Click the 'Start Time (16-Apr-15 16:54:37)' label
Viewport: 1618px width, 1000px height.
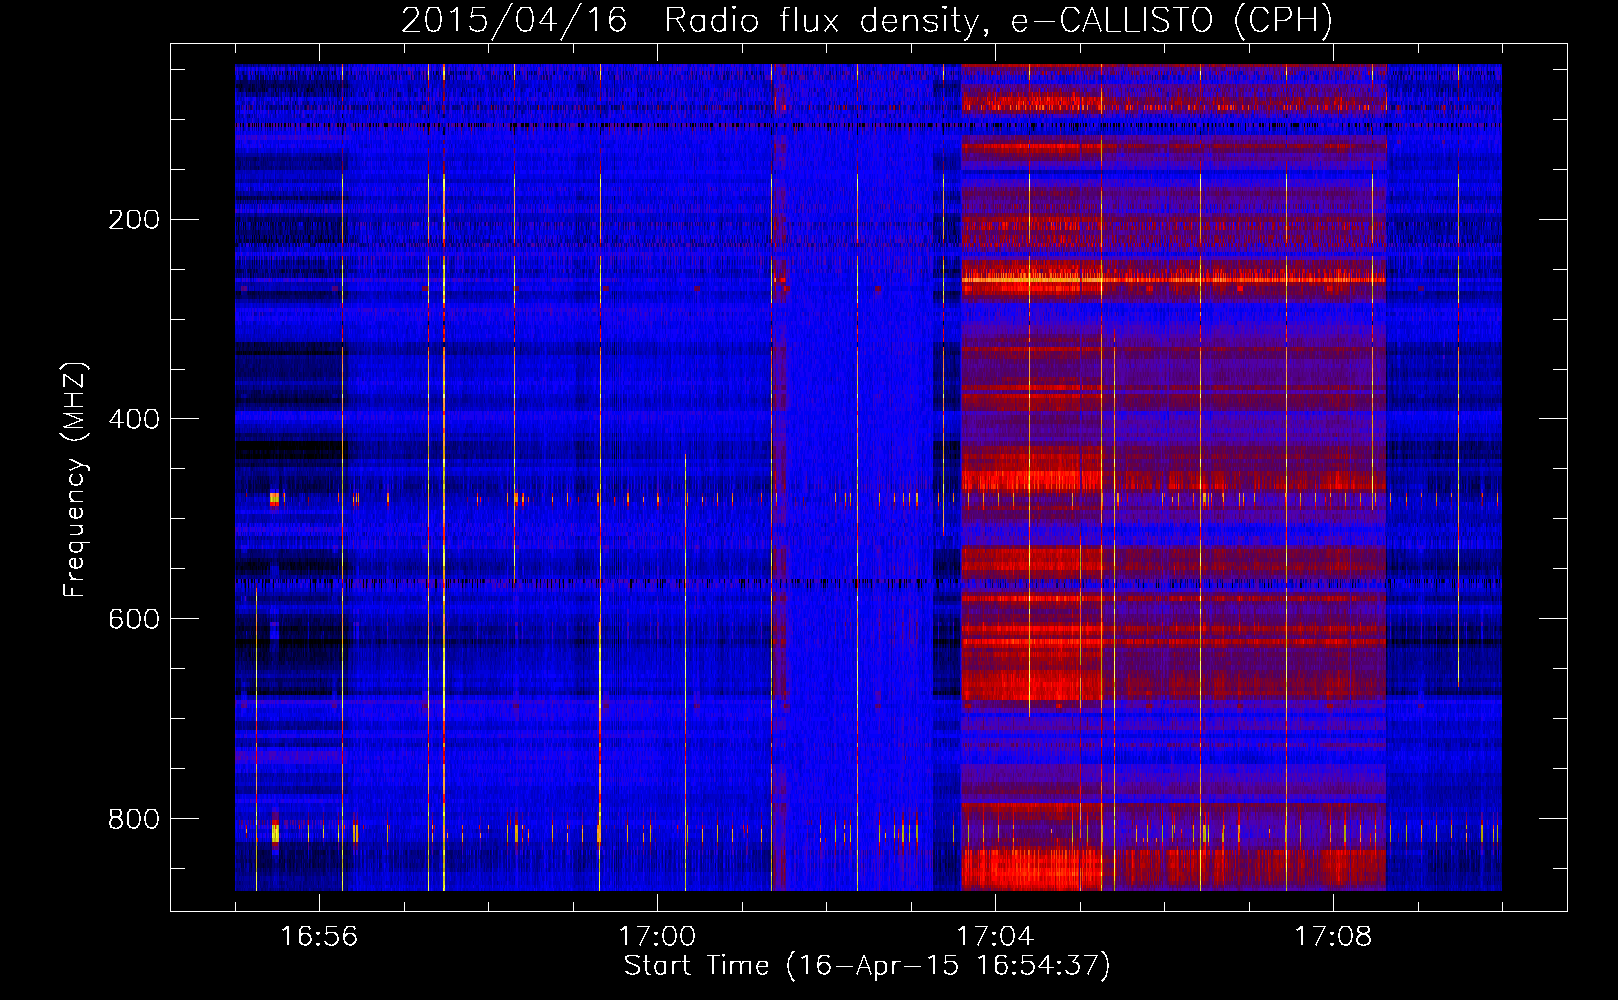point(867,966)
